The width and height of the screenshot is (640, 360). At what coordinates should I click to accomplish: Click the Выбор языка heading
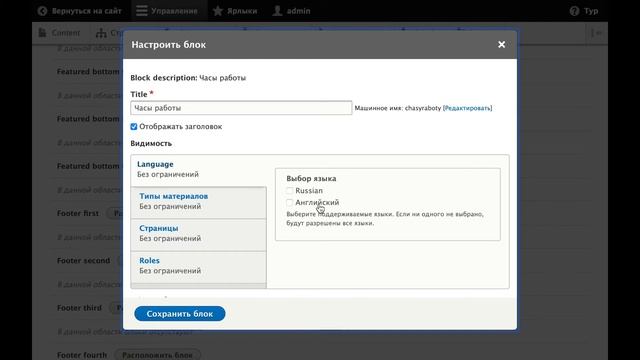pos(311,178)
